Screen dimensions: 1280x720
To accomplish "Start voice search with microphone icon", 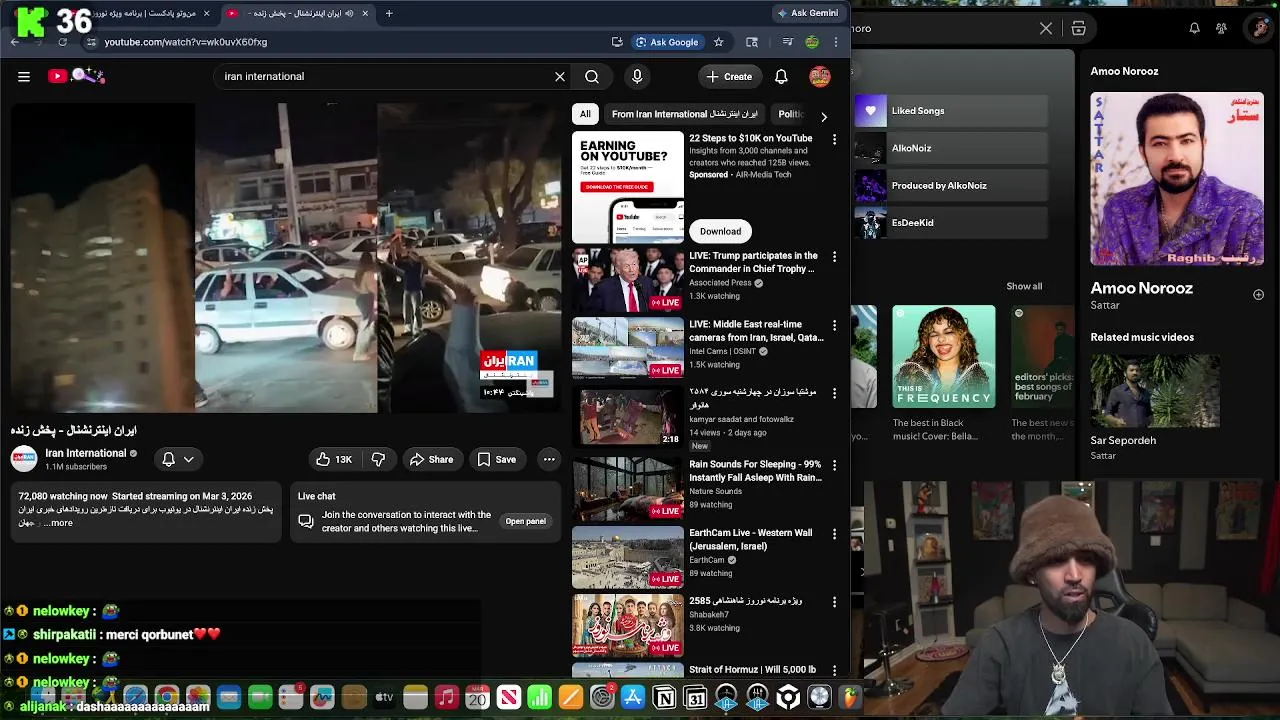I will pos(637,76).
